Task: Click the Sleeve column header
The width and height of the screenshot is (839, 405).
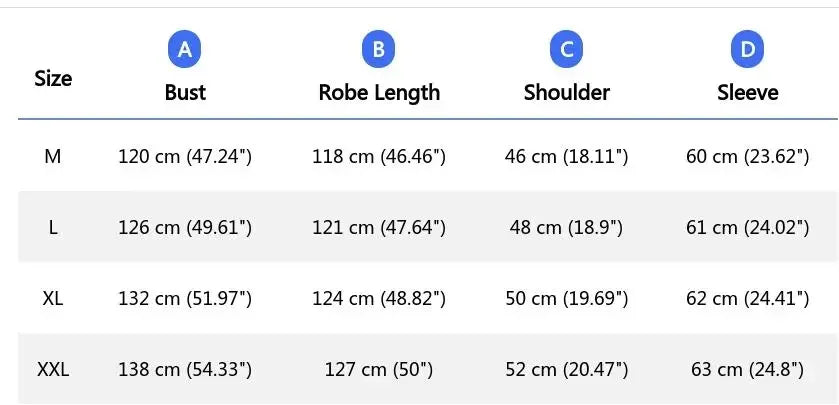Action: (x=747, y=92)
